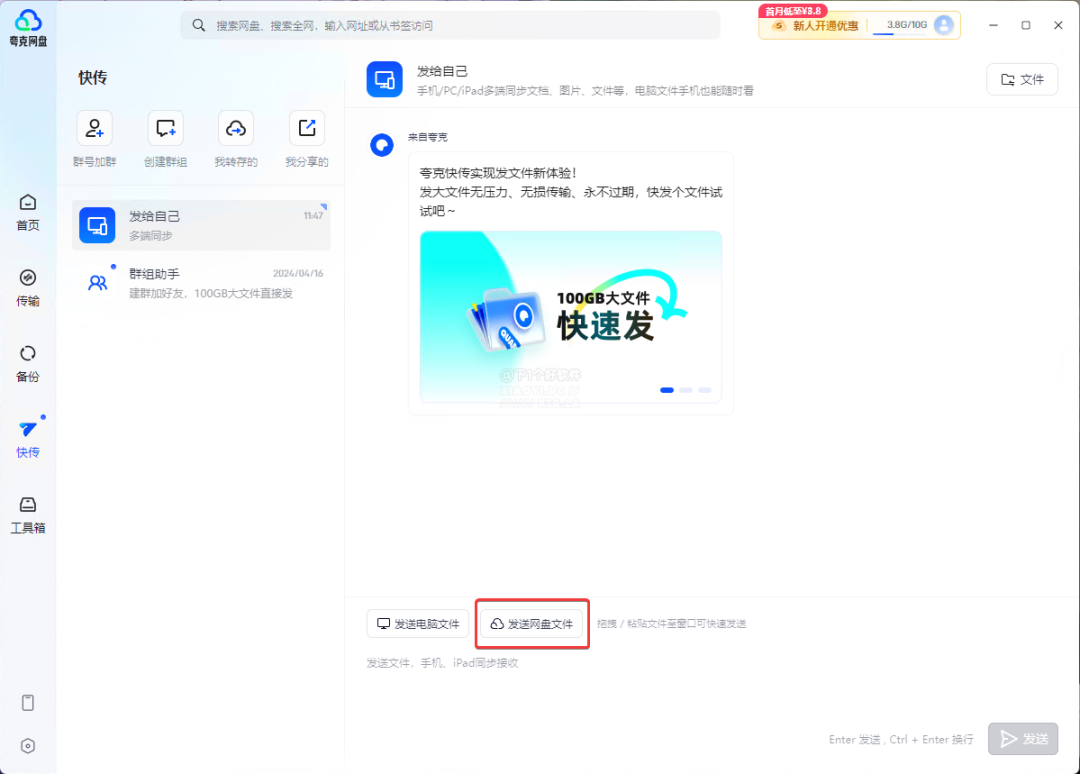Open the 工具箱 toolbox

click(28, 515)
